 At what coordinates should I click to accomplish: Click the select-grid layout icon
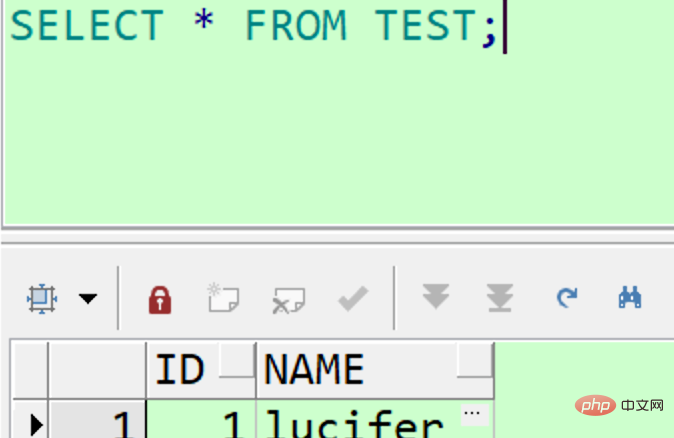(42, 298)
